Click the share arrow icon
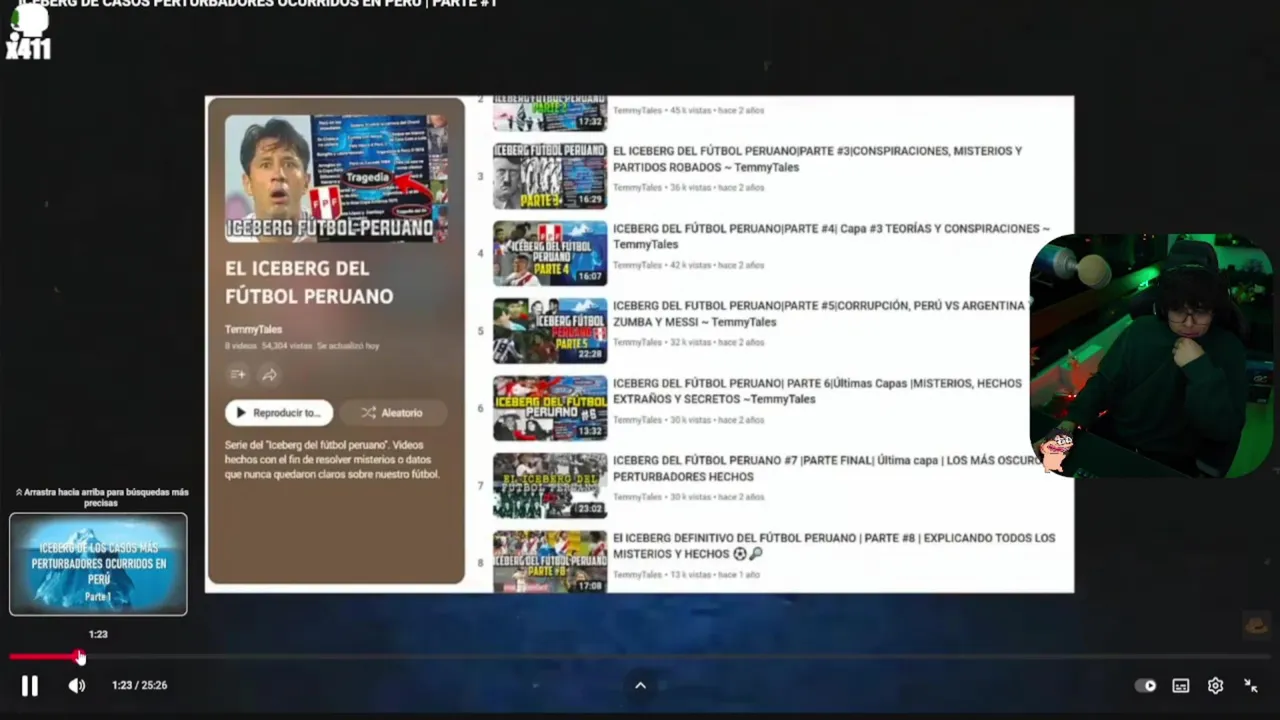The image size is (1280, 720). coord(269,375)
